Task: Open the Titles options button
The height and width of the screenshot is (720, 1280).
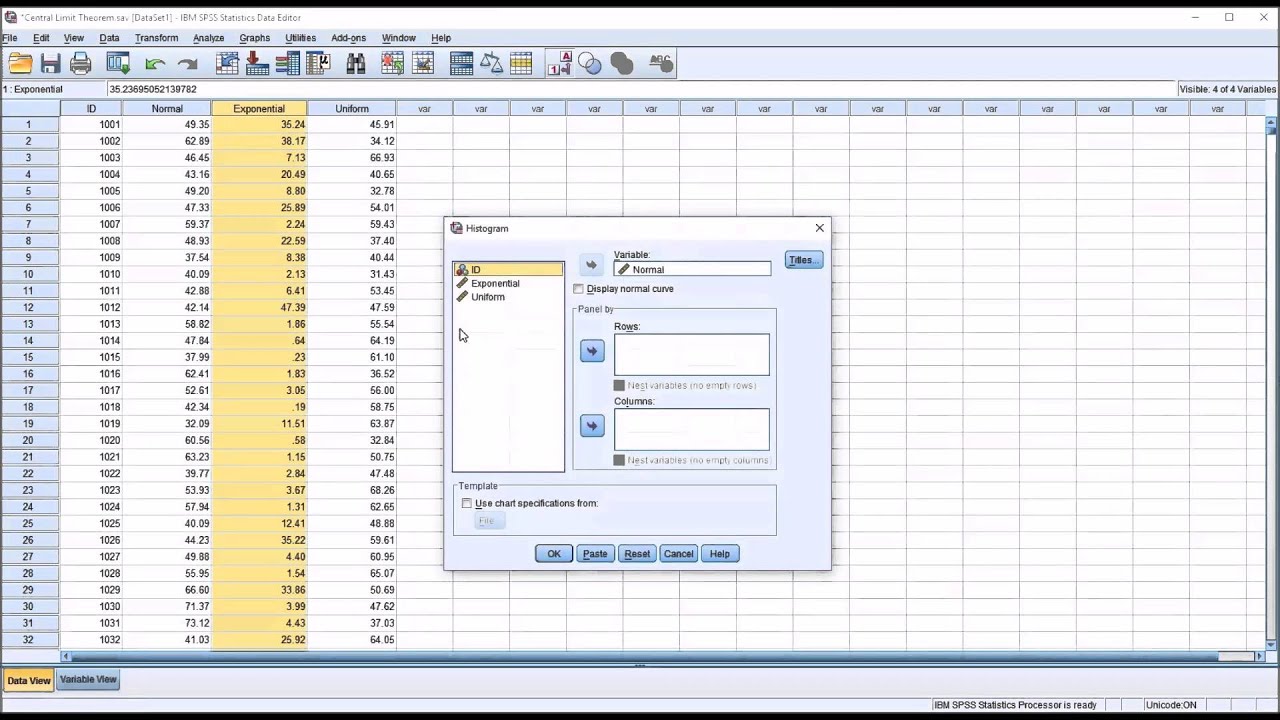Action: (x=804, y=260)
